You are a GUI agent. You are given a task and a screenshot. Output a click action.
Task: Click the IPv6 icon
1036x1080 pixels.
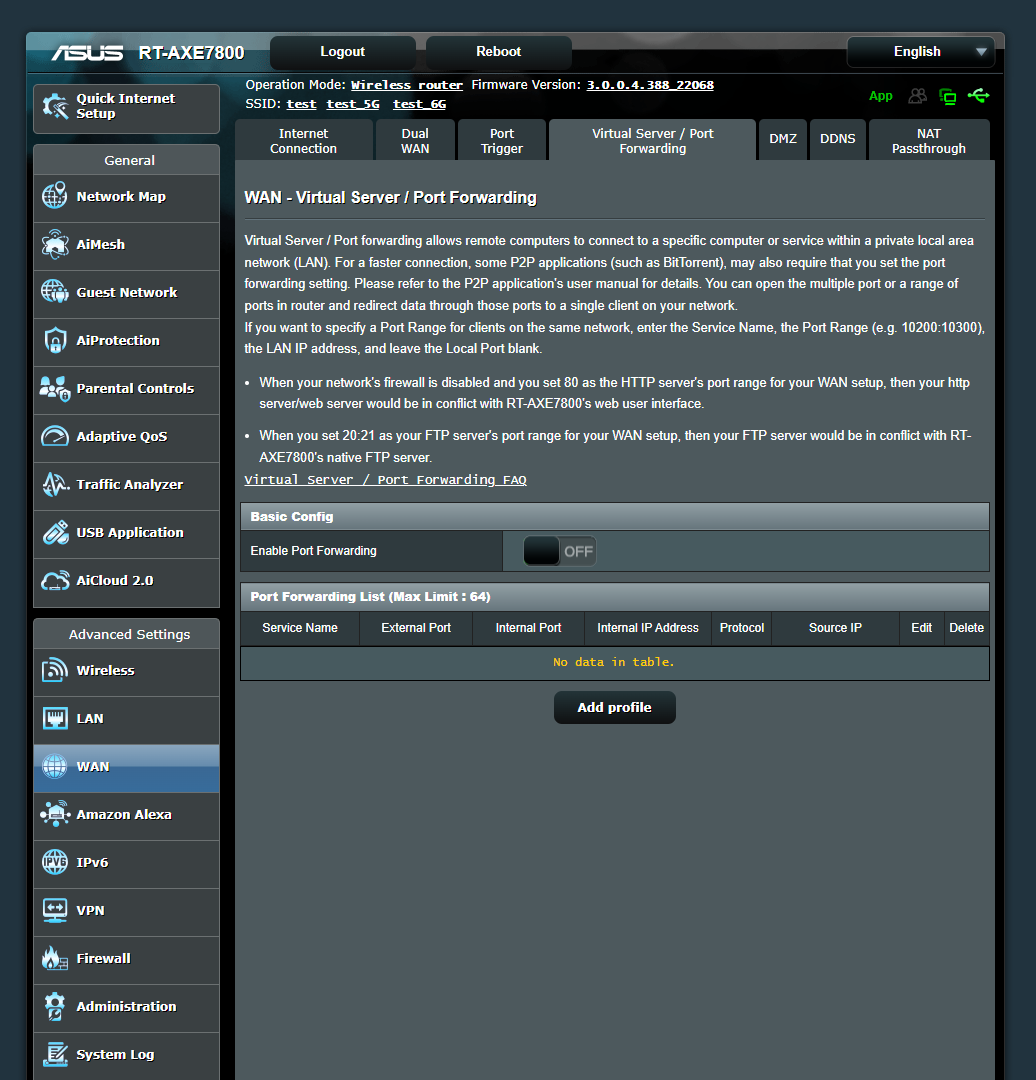(x=55, y=862)
